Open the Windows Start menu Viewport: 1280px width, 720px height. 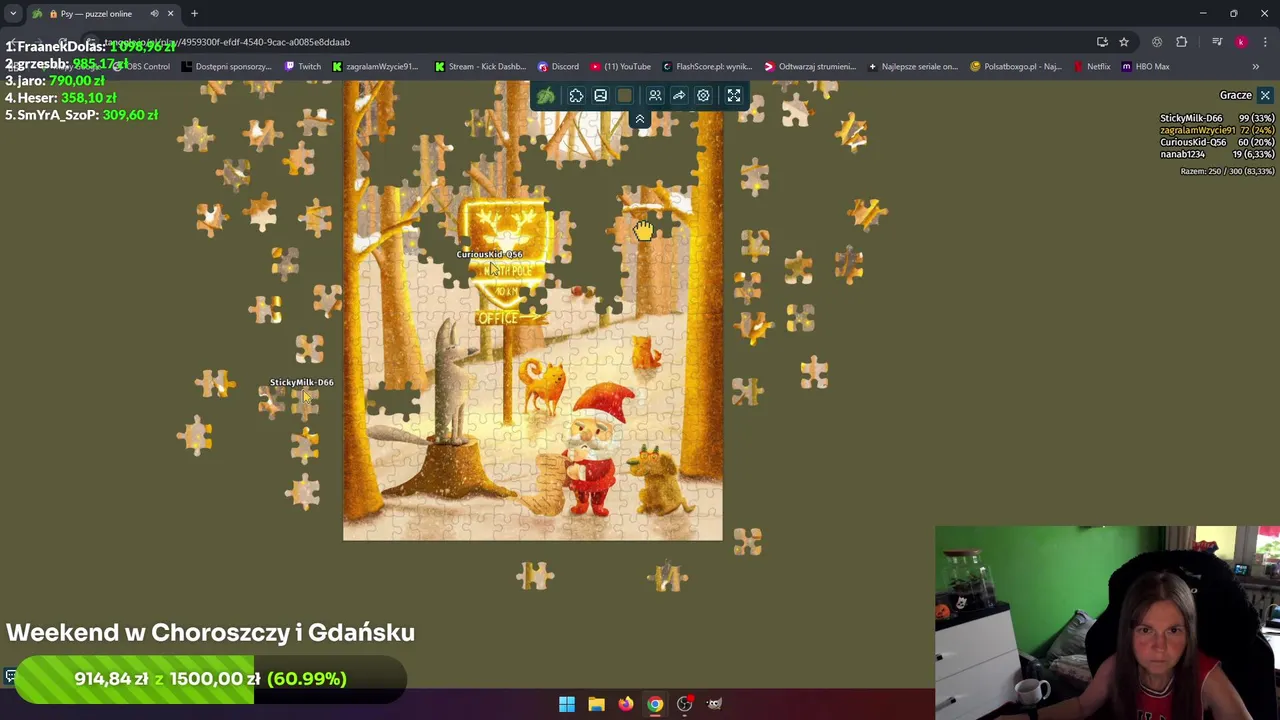click(567, 704)
